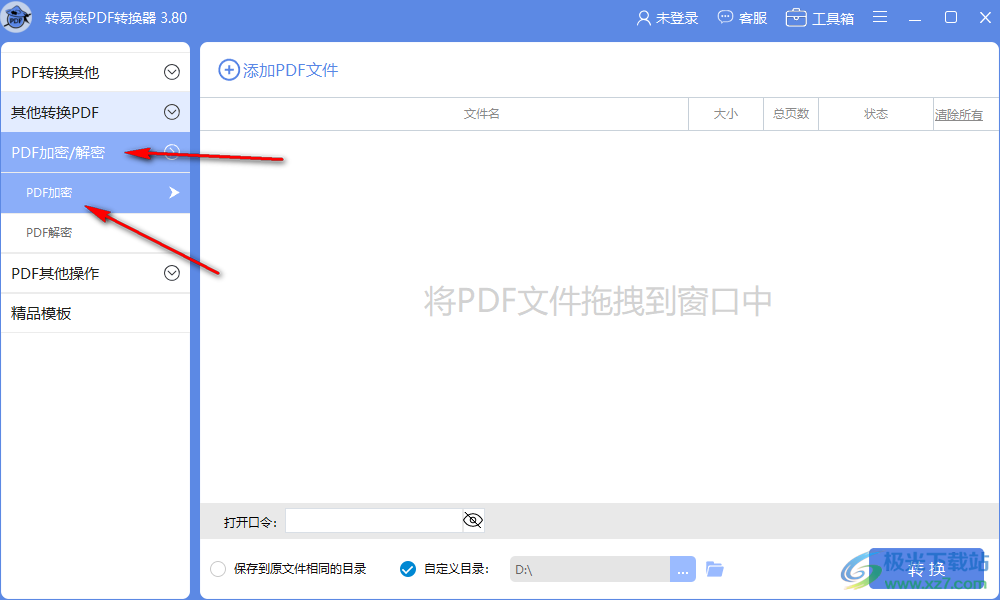Focus the 打开口令 password field
The width and height of the screenshot is (1000, 600).
click(374, 521)
